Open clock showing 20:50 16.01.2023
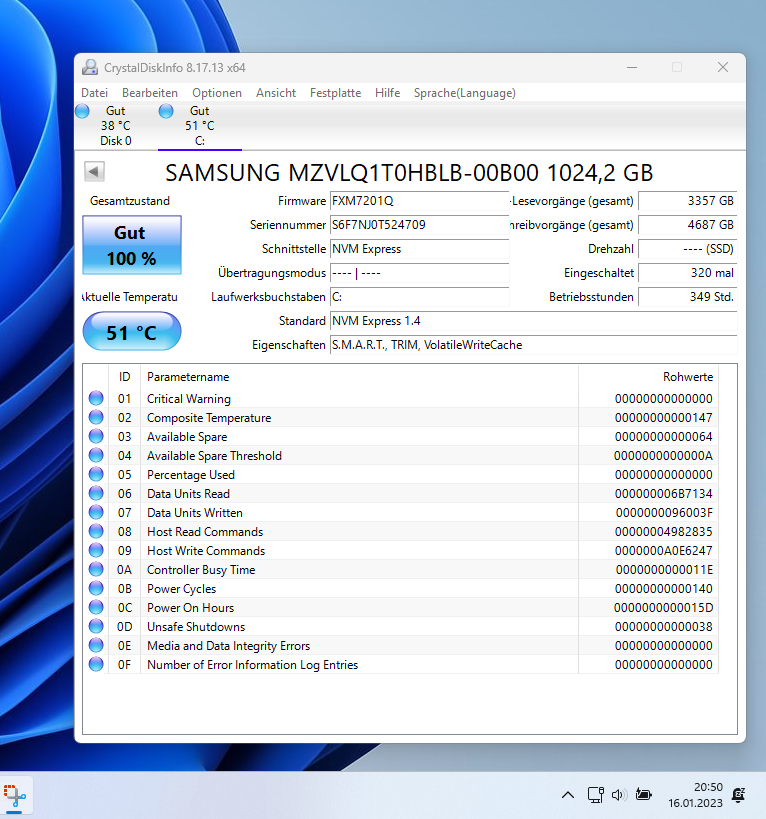 click(696, 795)
